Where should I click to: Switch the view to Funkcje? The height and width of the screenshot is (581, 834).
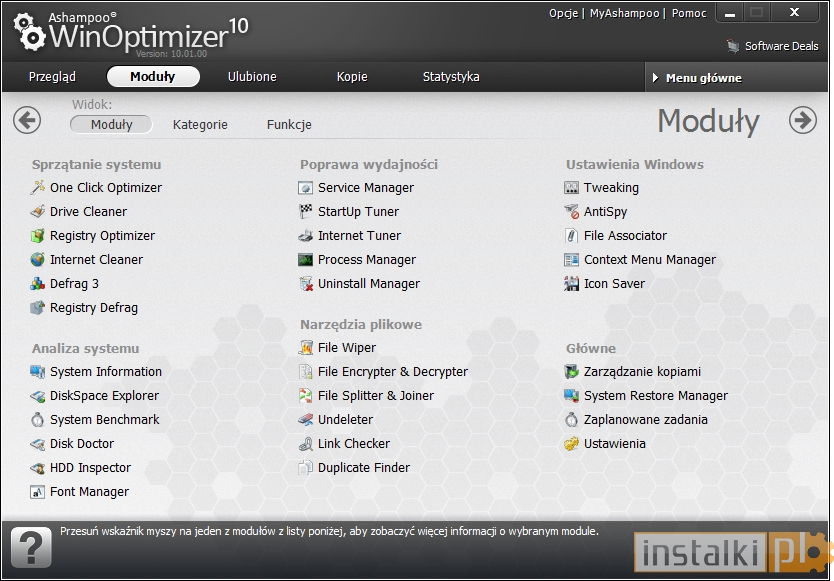[289, 125]
